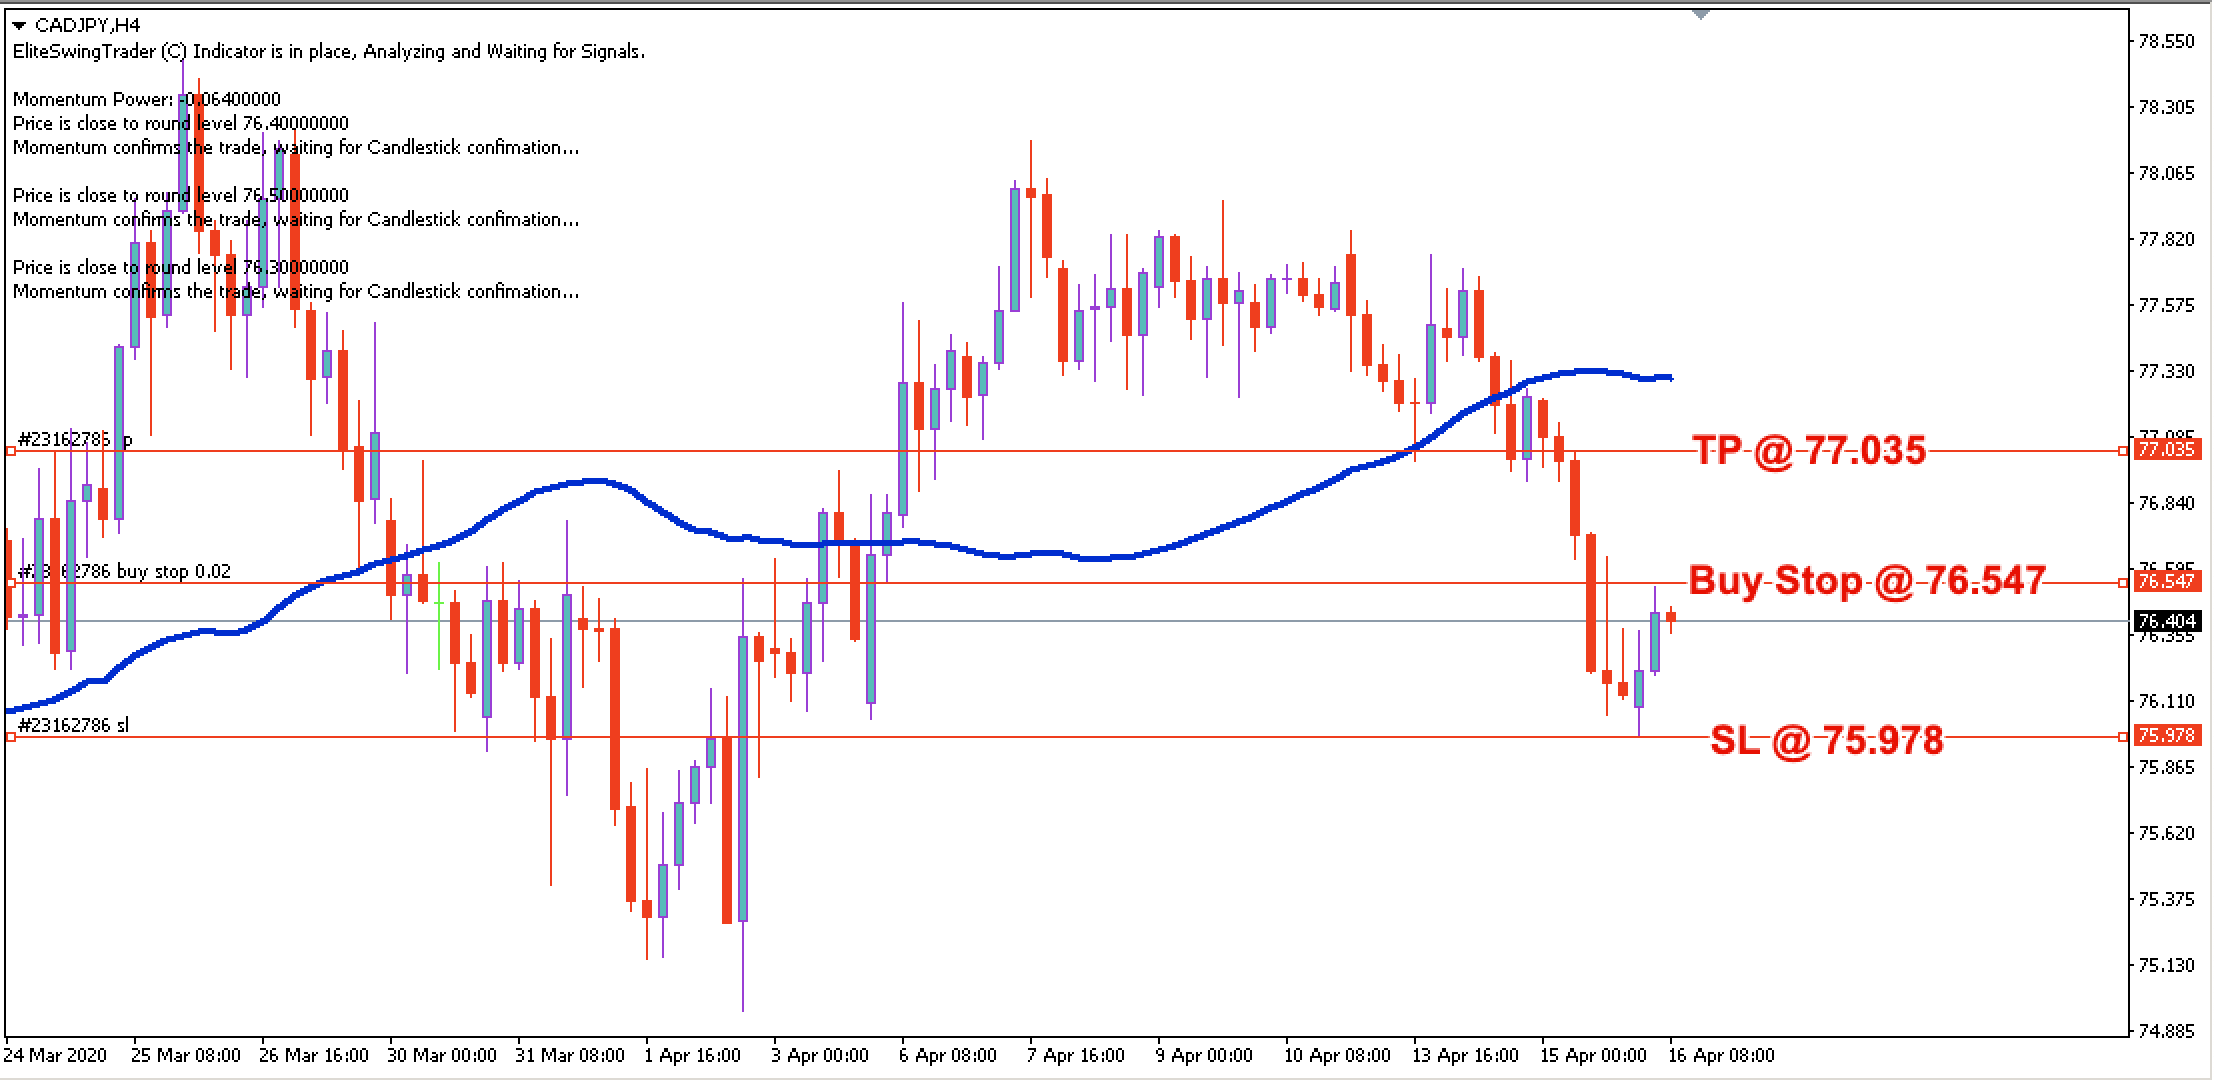Open the CADJPY,H4 chart dropdown arrow
Screen dimensions: 2214x1082
coord(20,26)
